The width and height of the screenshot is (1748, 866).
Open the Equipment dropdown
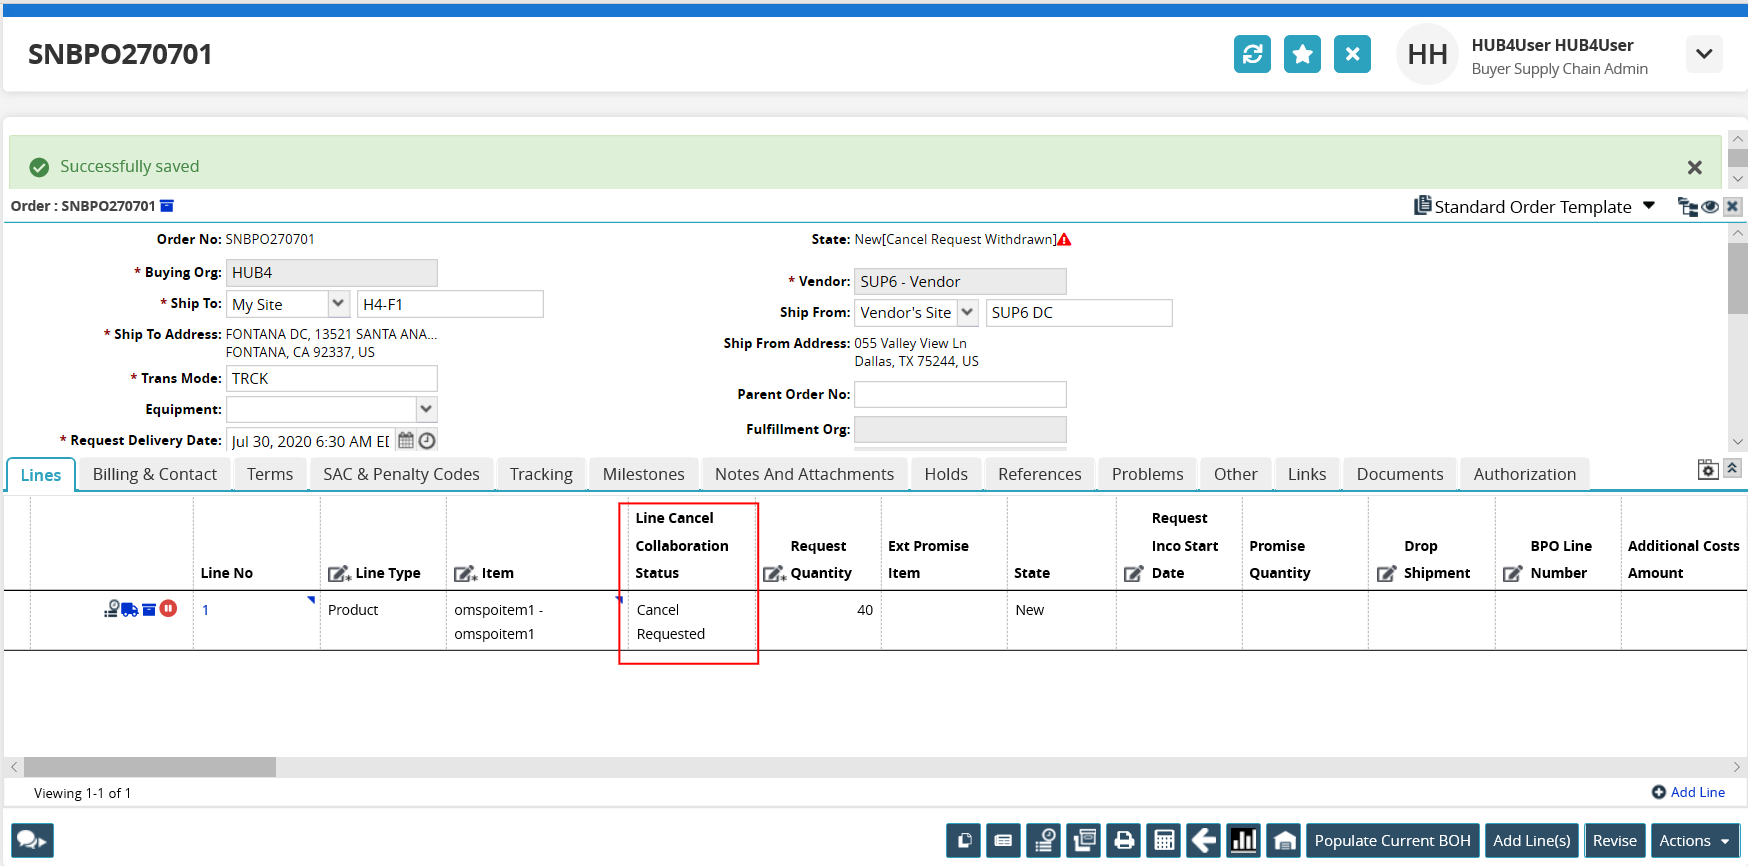(426, 409)
